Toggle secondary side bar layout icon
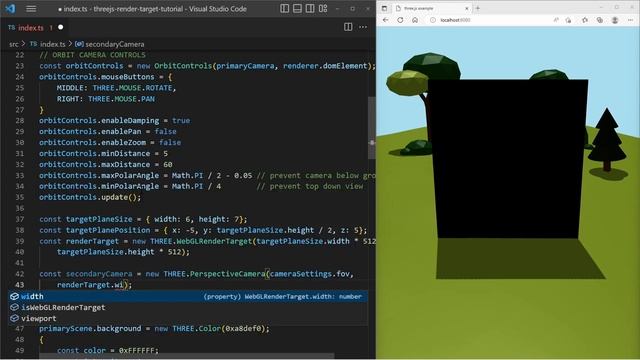640x360 pixels. [310, 9]
